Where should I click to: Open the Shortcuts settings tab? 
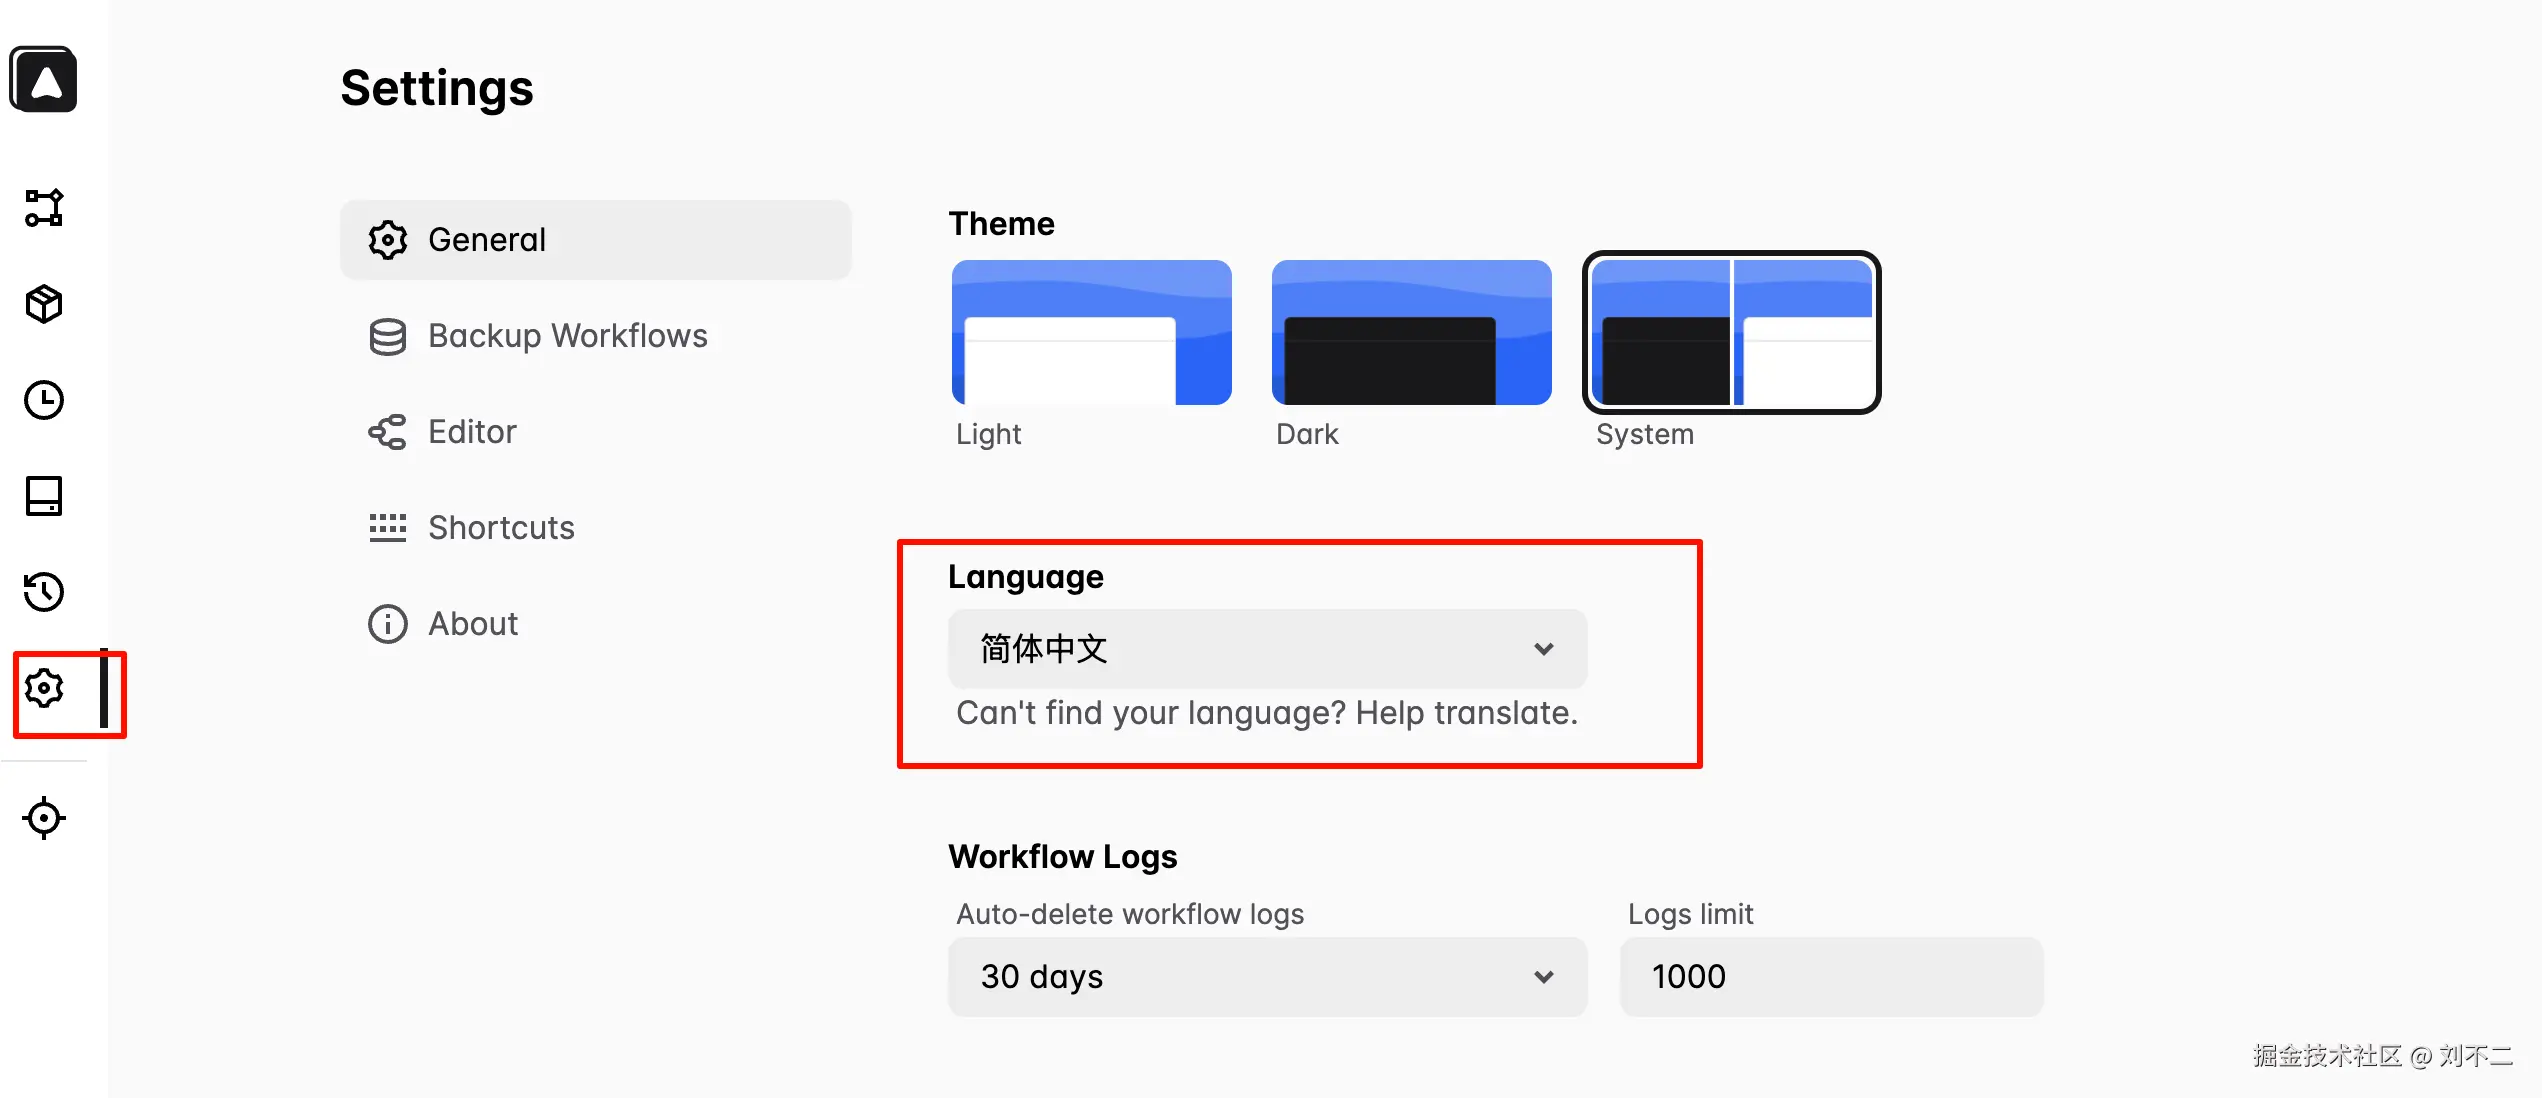(501, 528)
